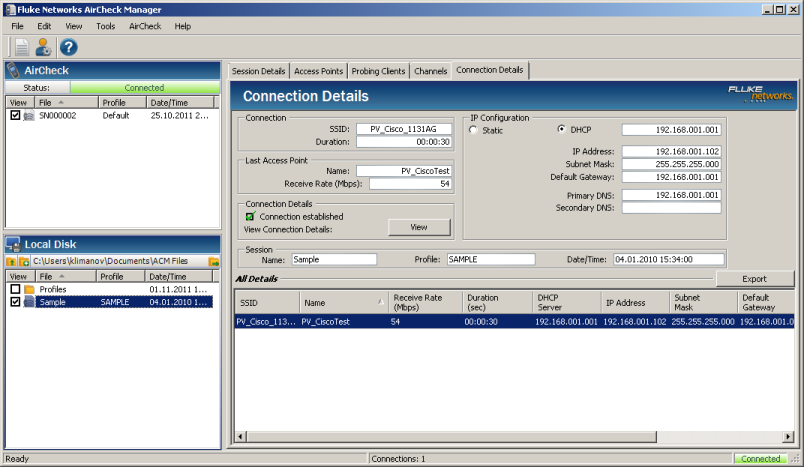This screenshot has height=467, width=804.
Task: Sort Local Disk list by File column
Action: coord(66,276)
